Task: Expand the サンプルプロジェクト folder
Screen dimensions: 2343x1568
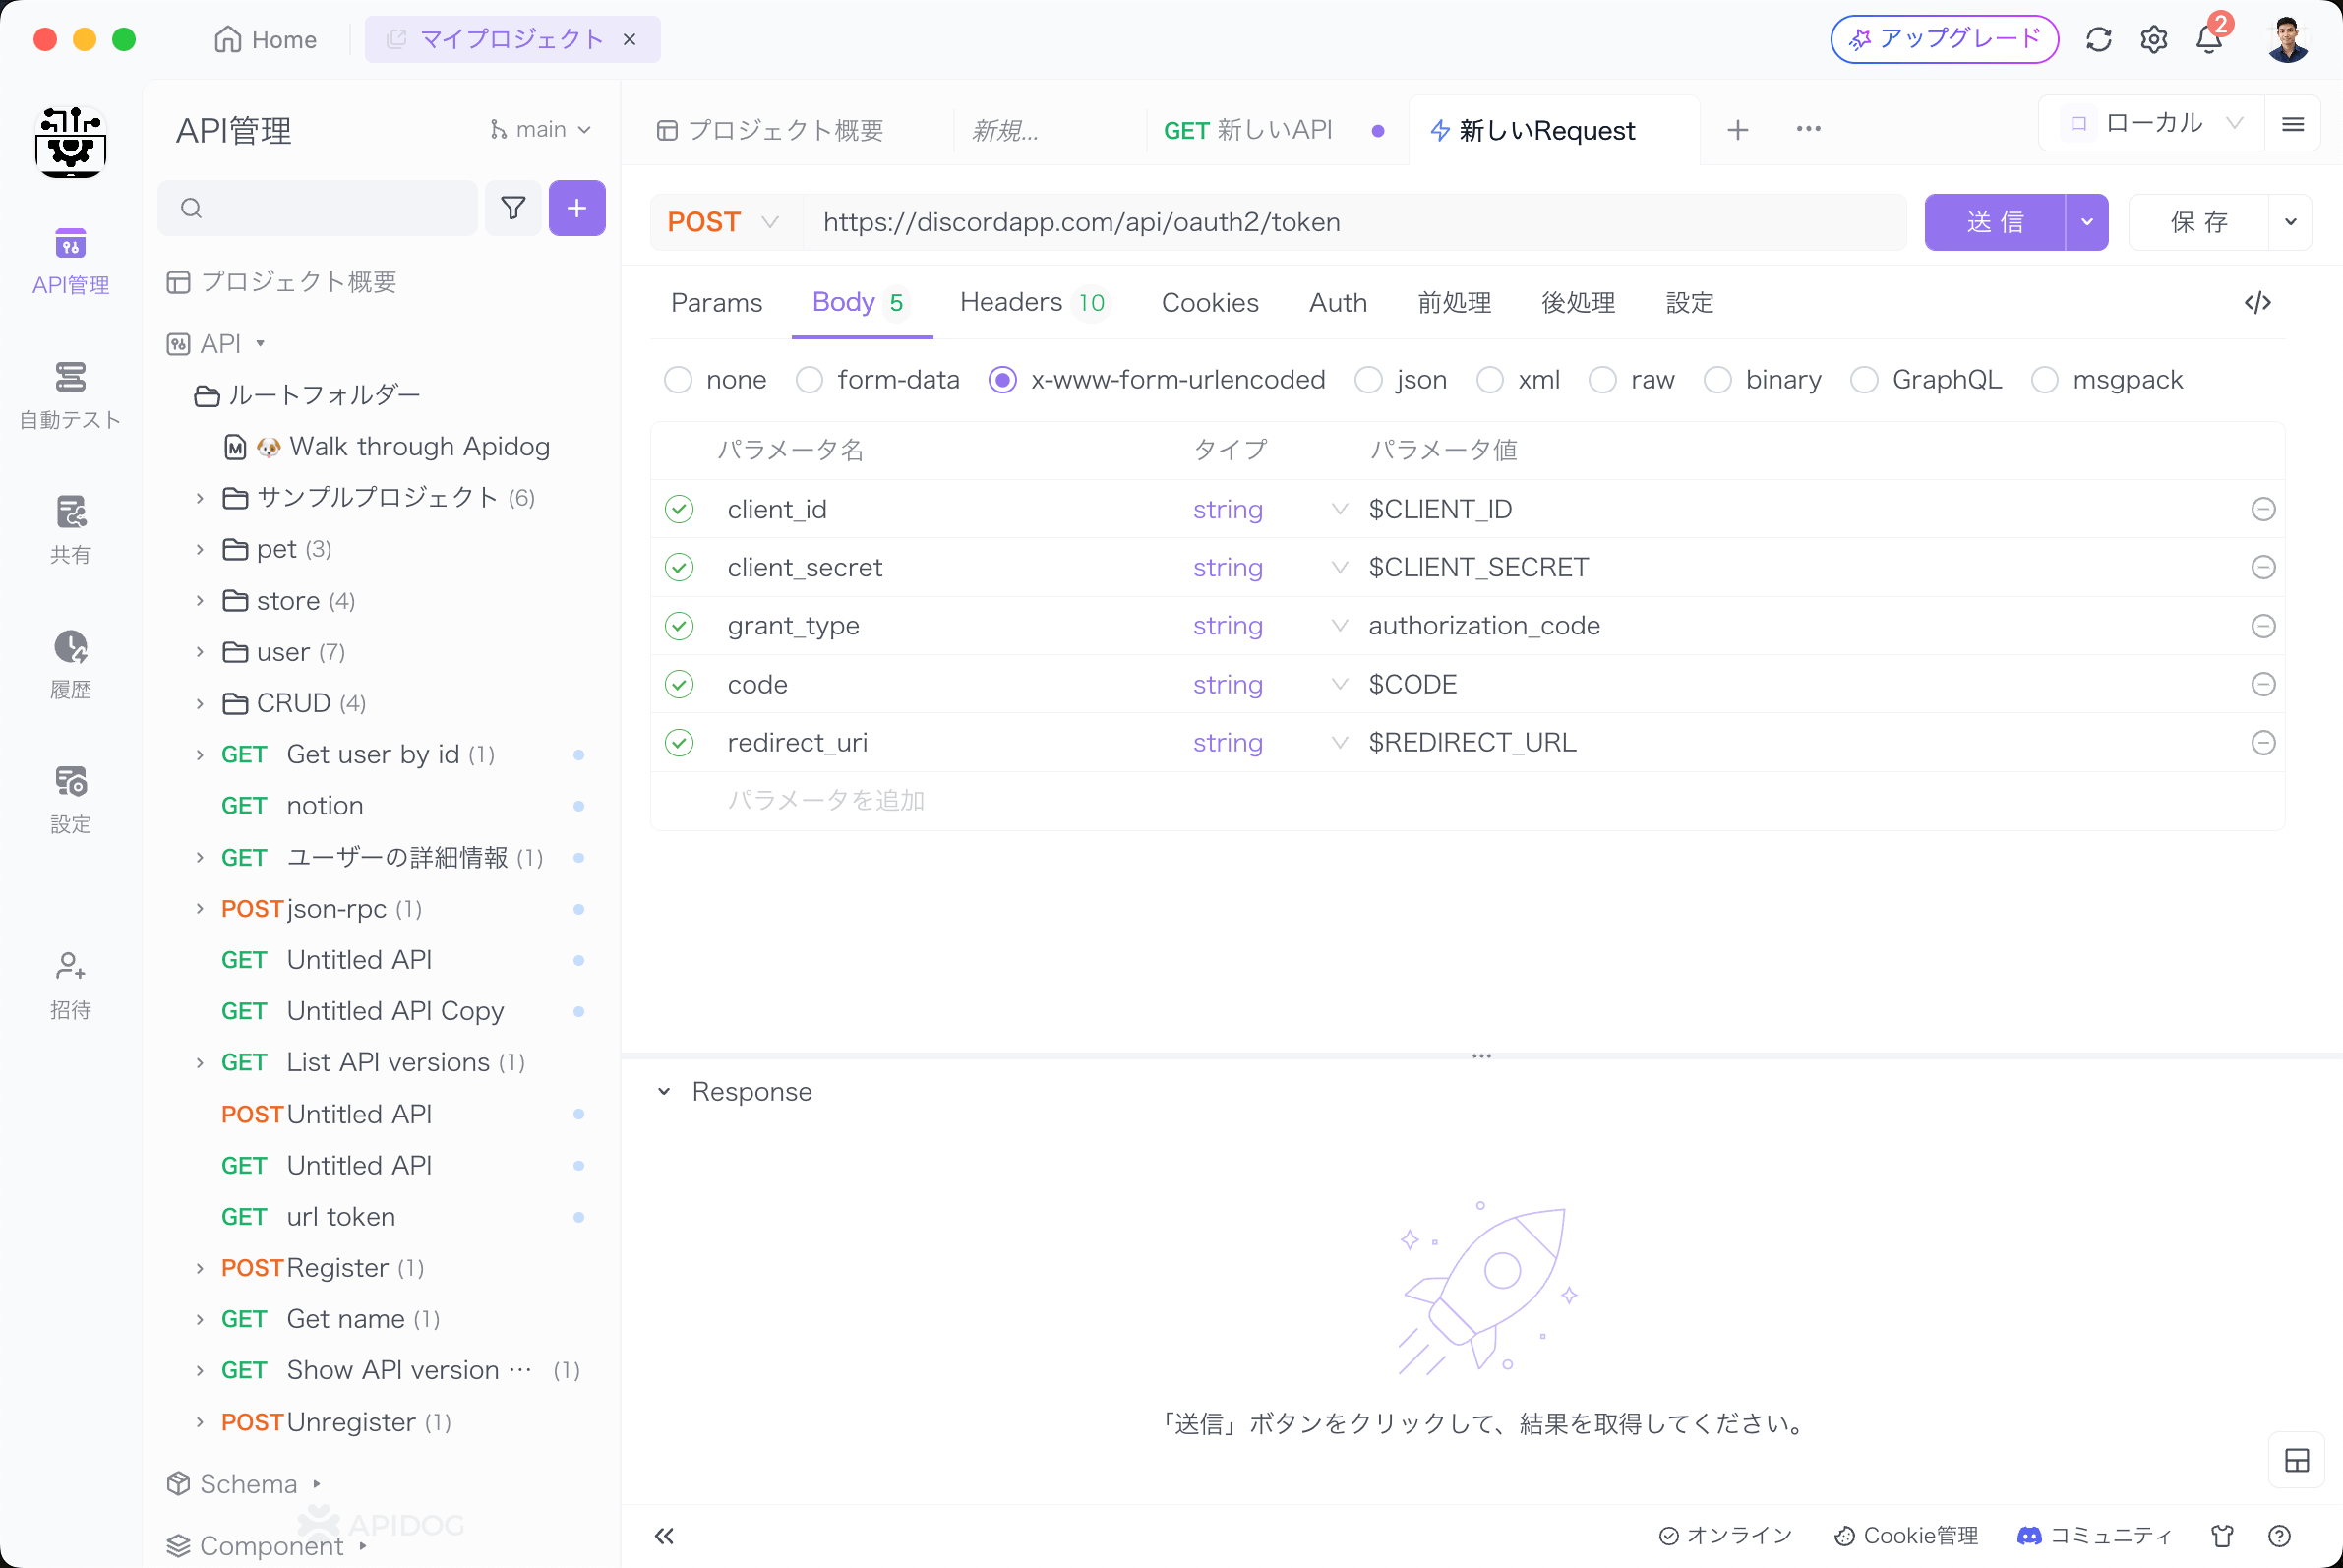Action: pyautogui.click(x=200, y=495)
